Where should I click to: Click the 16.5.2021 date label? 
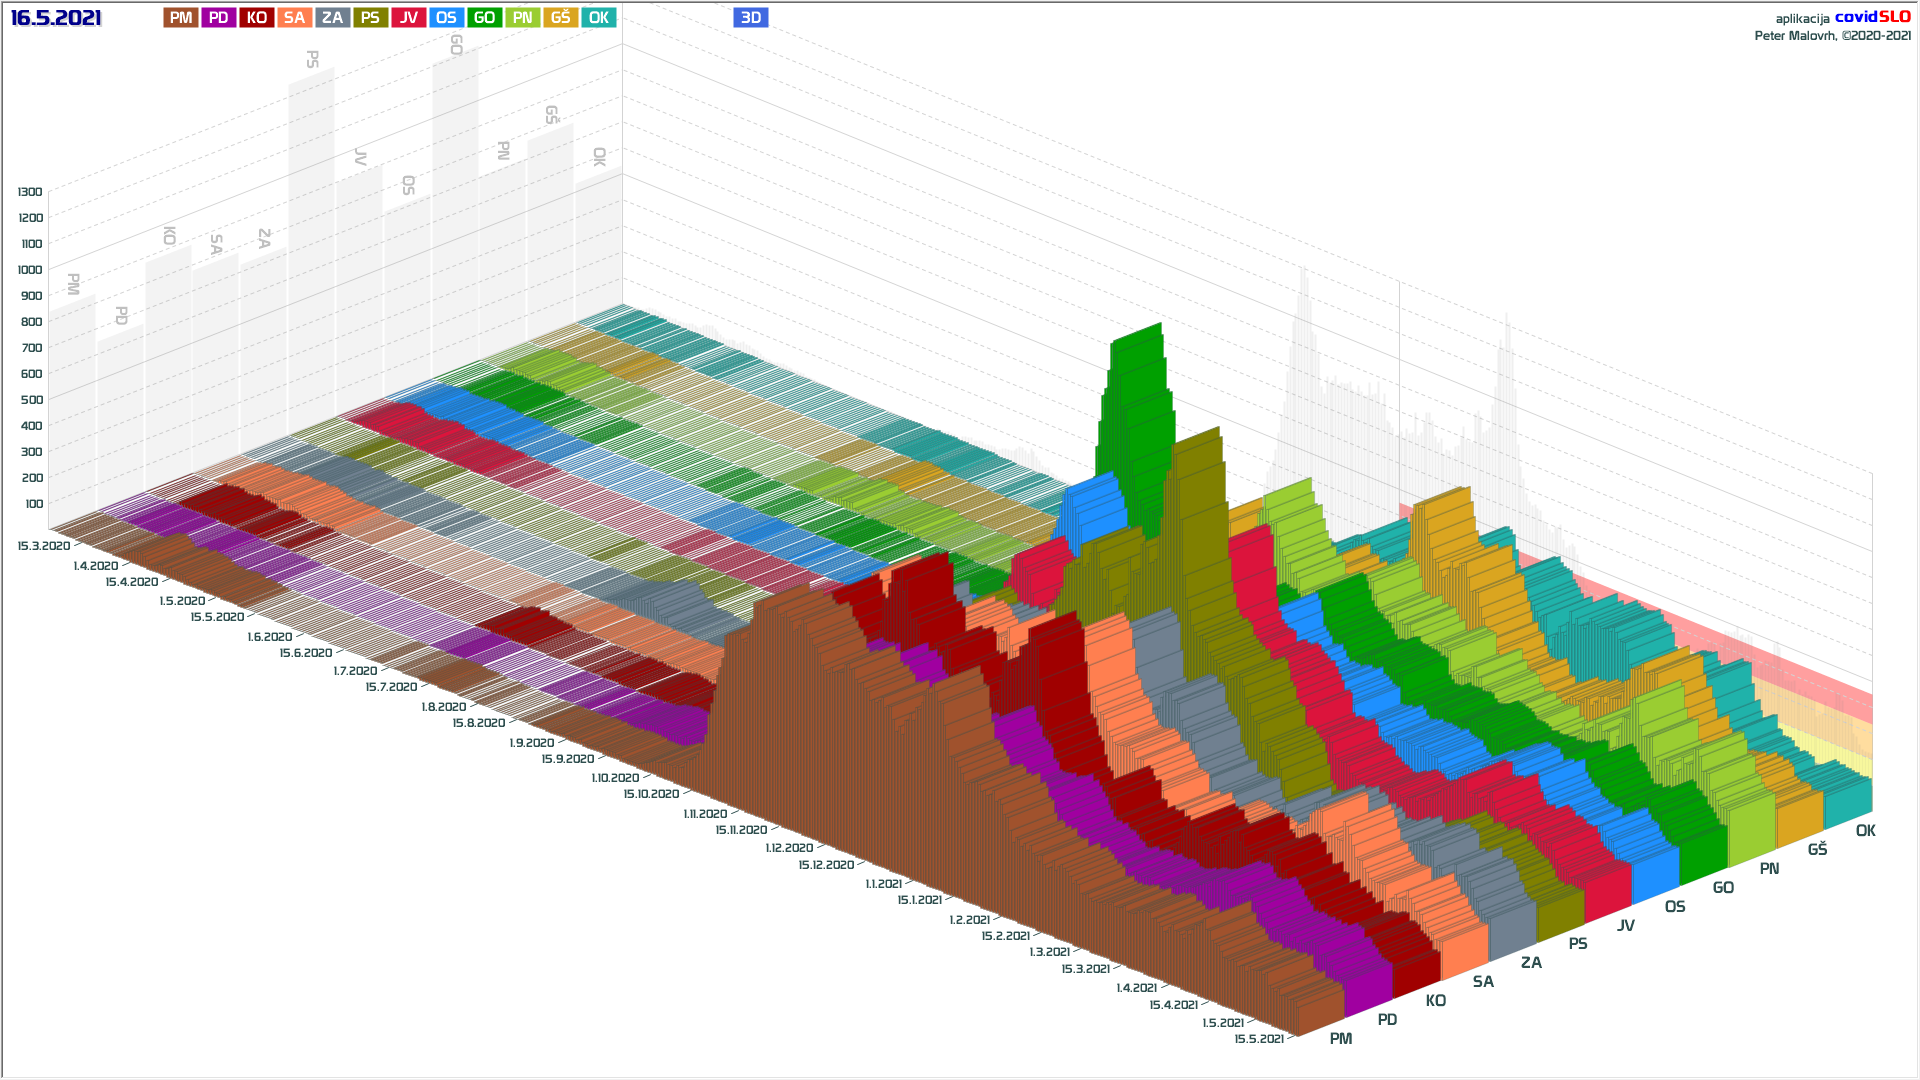56,17
